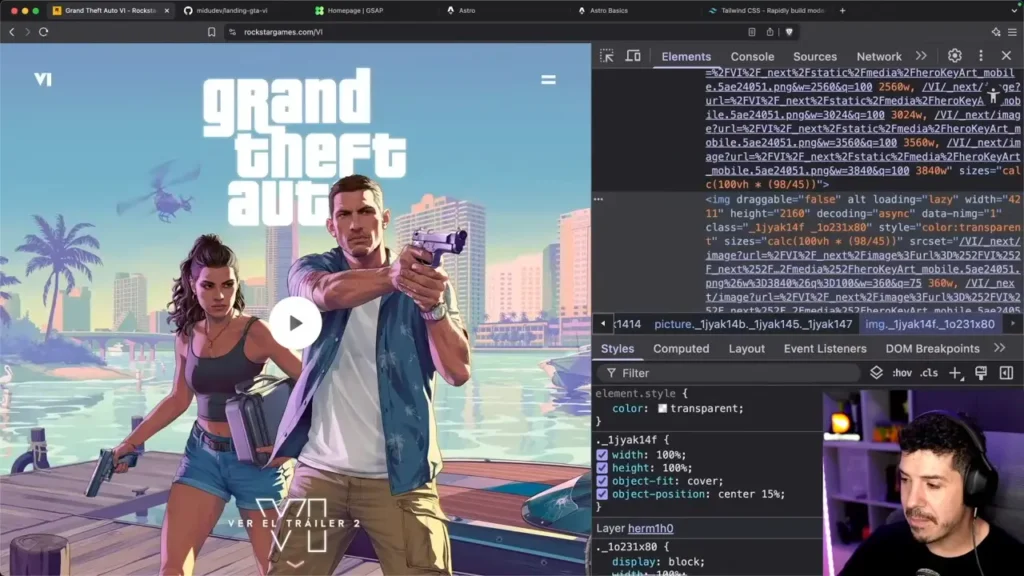Uncheck the width: 100% declaration

click(x=601, y=455)
